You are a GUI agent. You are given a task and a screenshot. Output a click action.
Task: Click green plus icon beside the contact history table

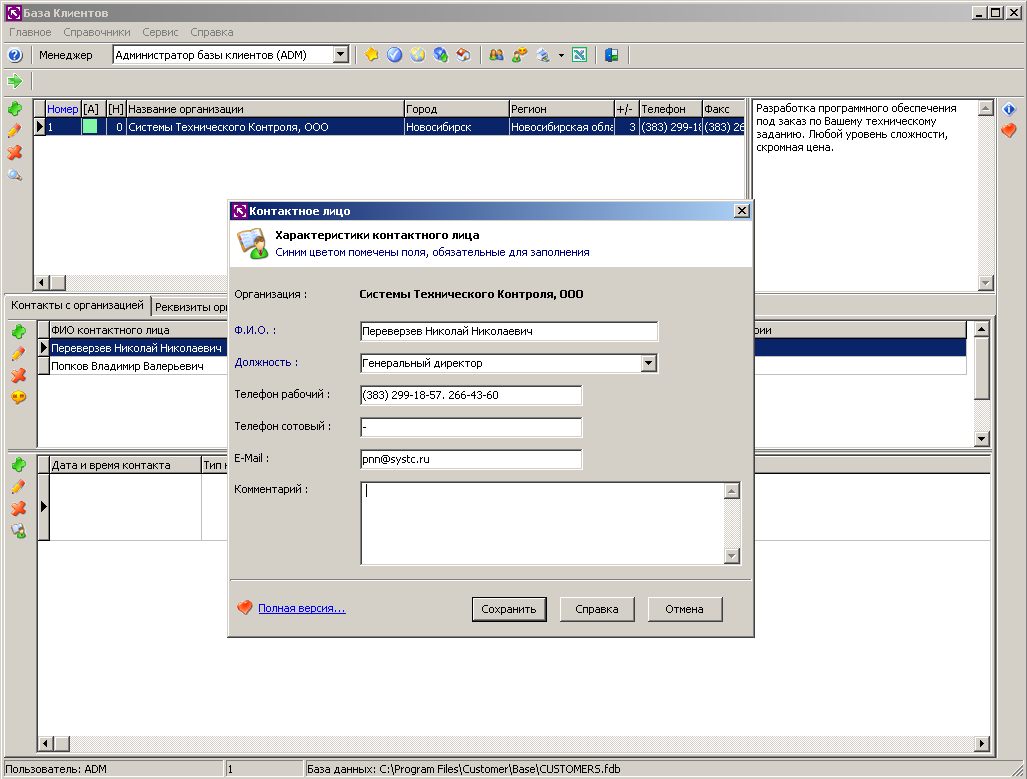tap(18, 465)
